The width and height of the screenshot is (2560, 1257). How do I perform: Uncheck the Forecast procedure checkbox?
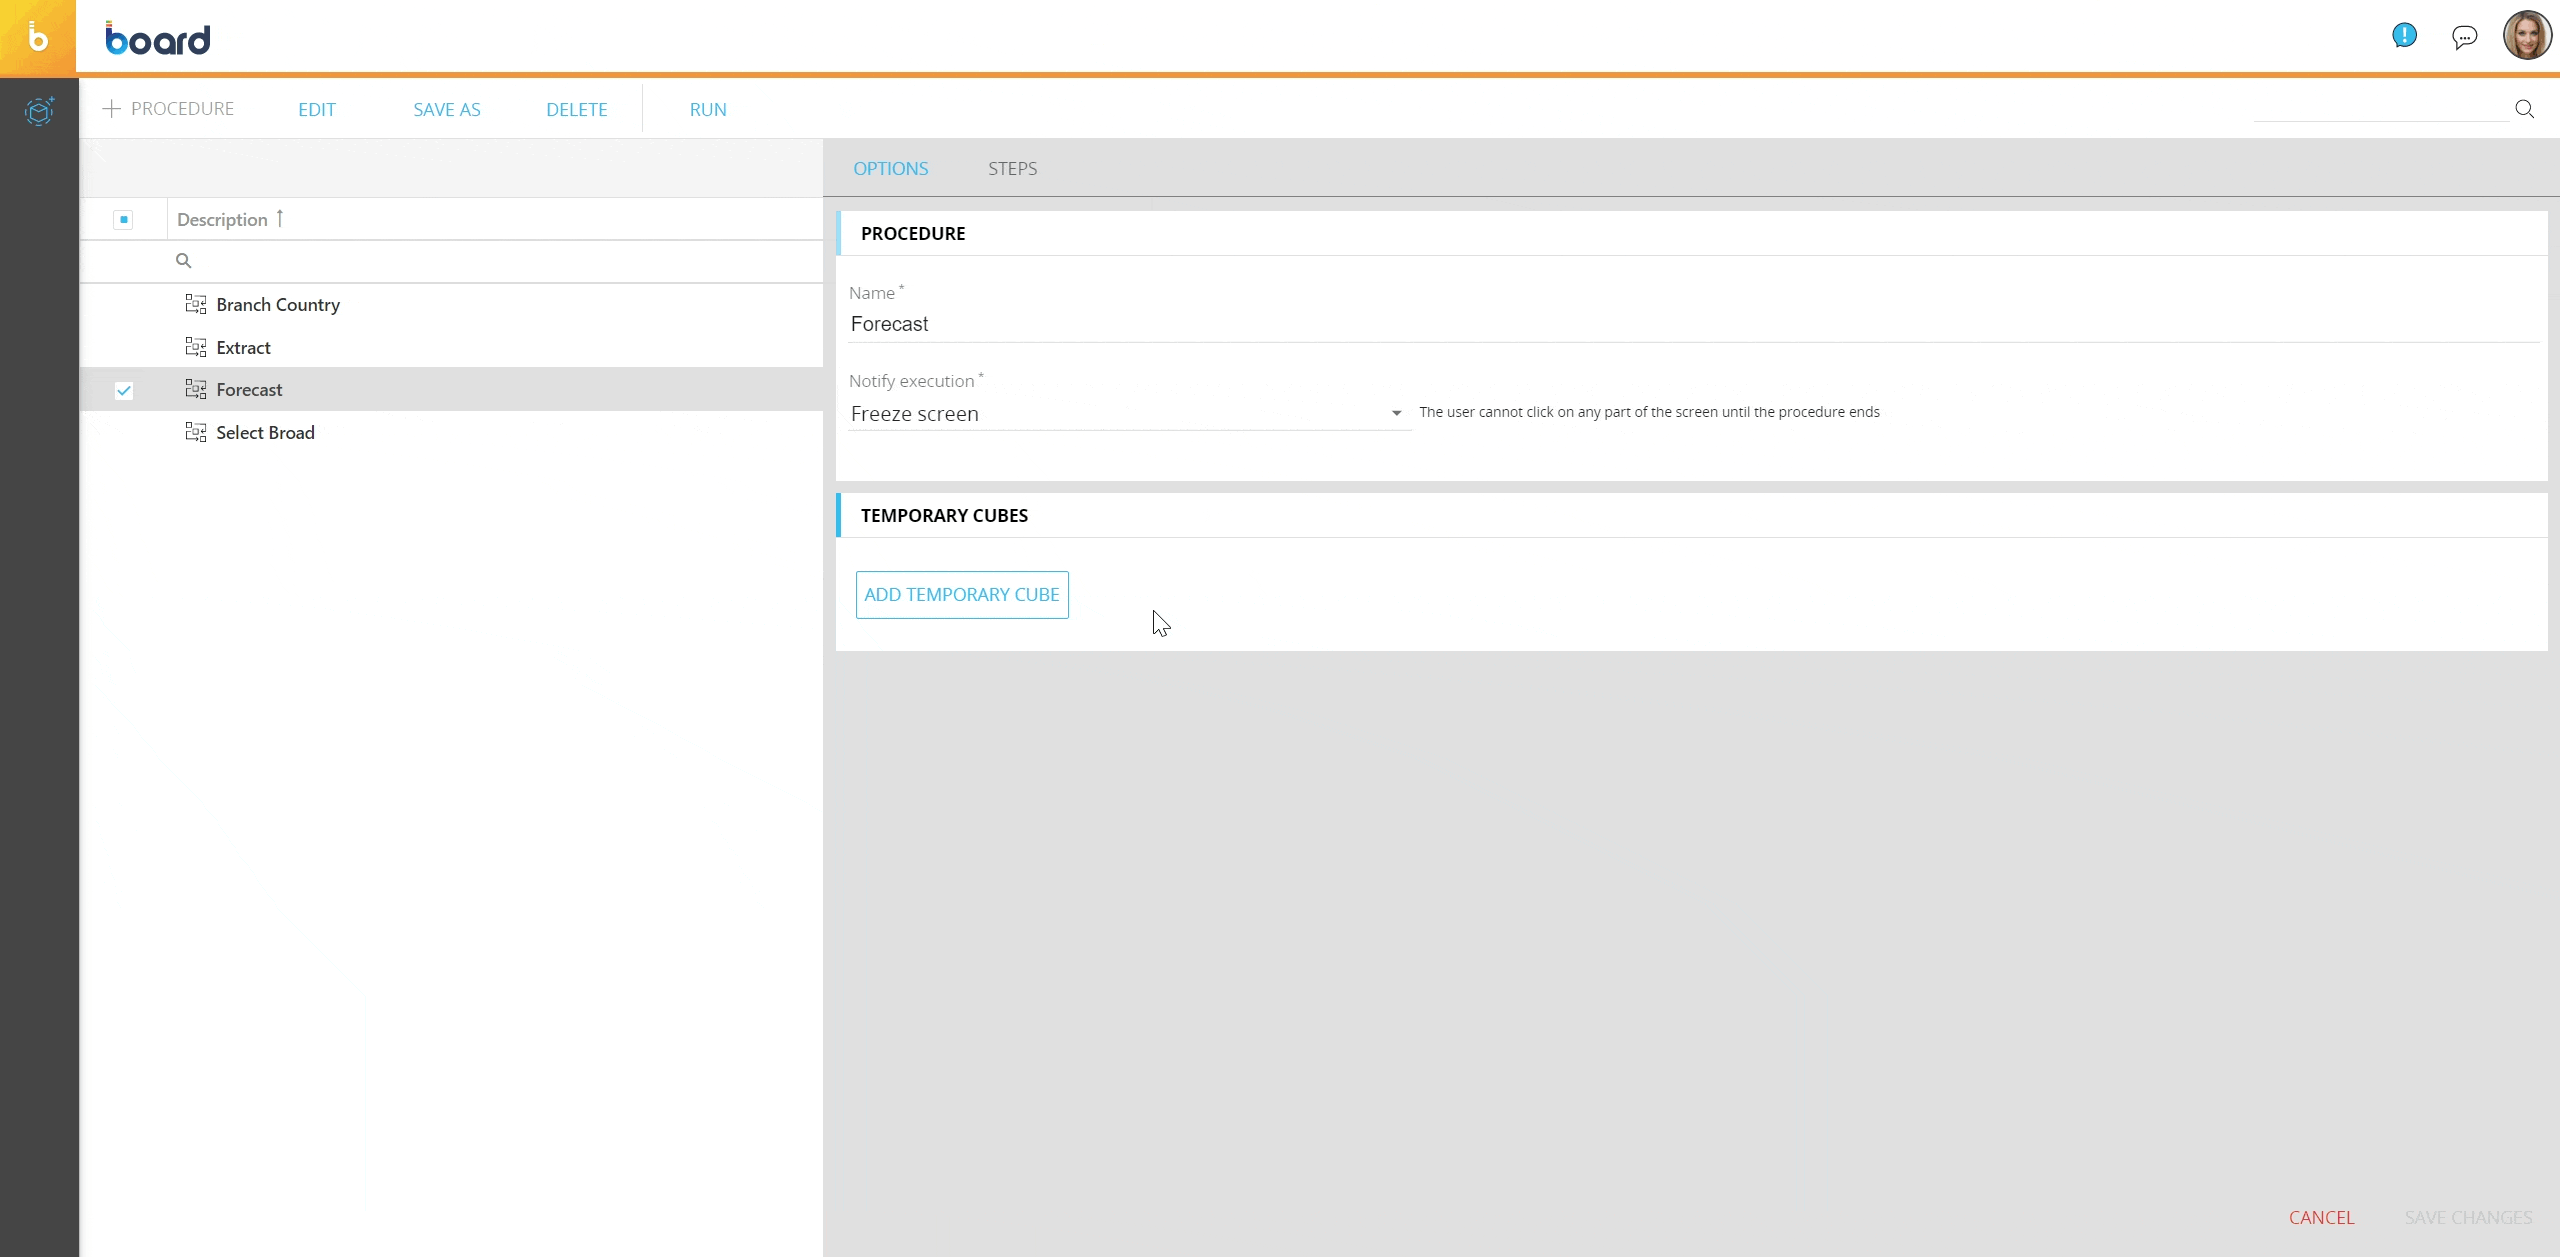[124, 390]
